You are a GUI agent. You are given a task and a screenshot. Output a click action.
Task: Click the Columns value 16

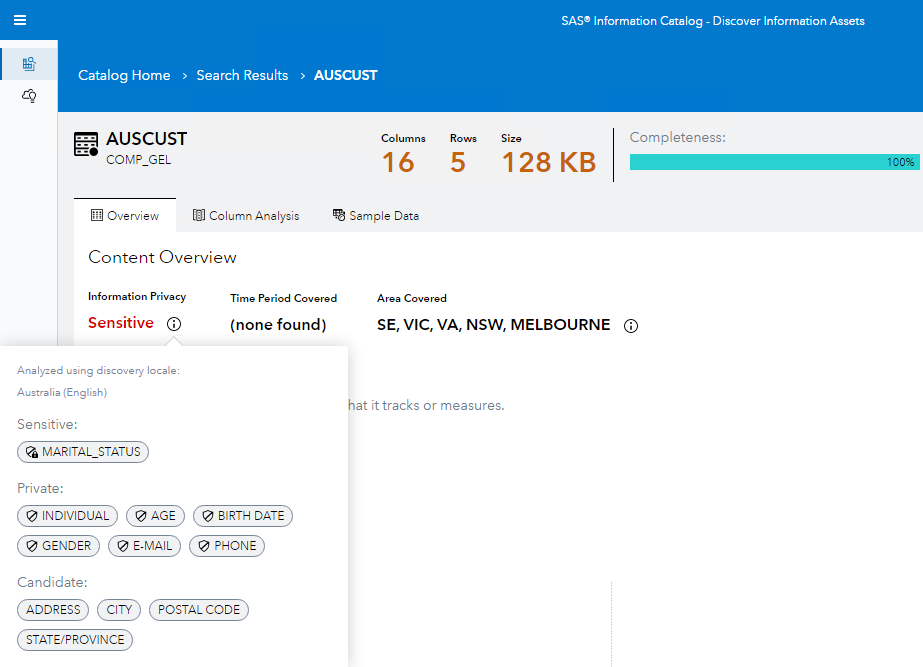pos(398,162)
